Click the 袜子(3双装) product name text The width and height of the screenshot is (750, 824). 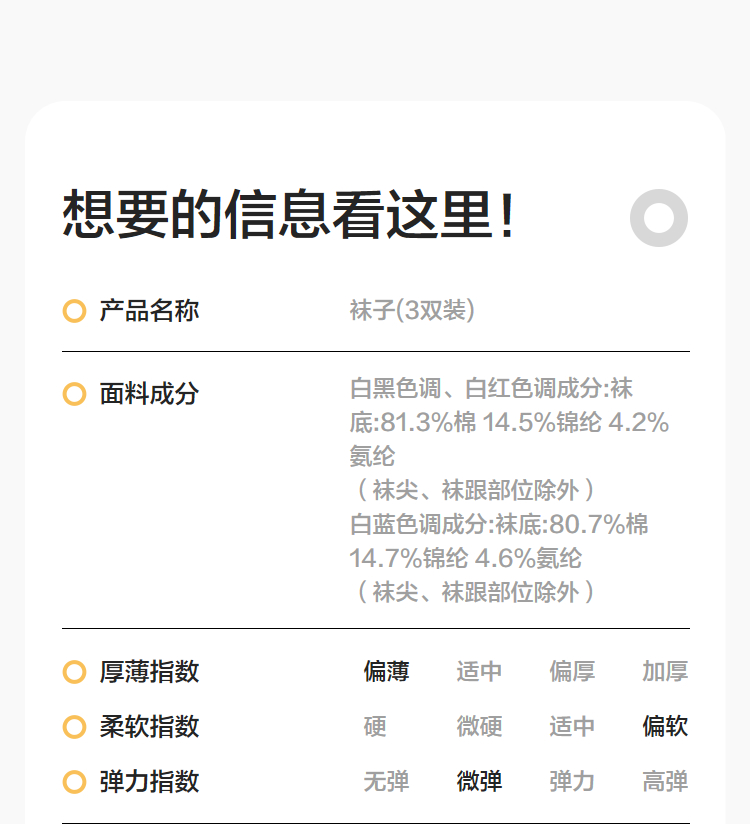tap(412, 311)
